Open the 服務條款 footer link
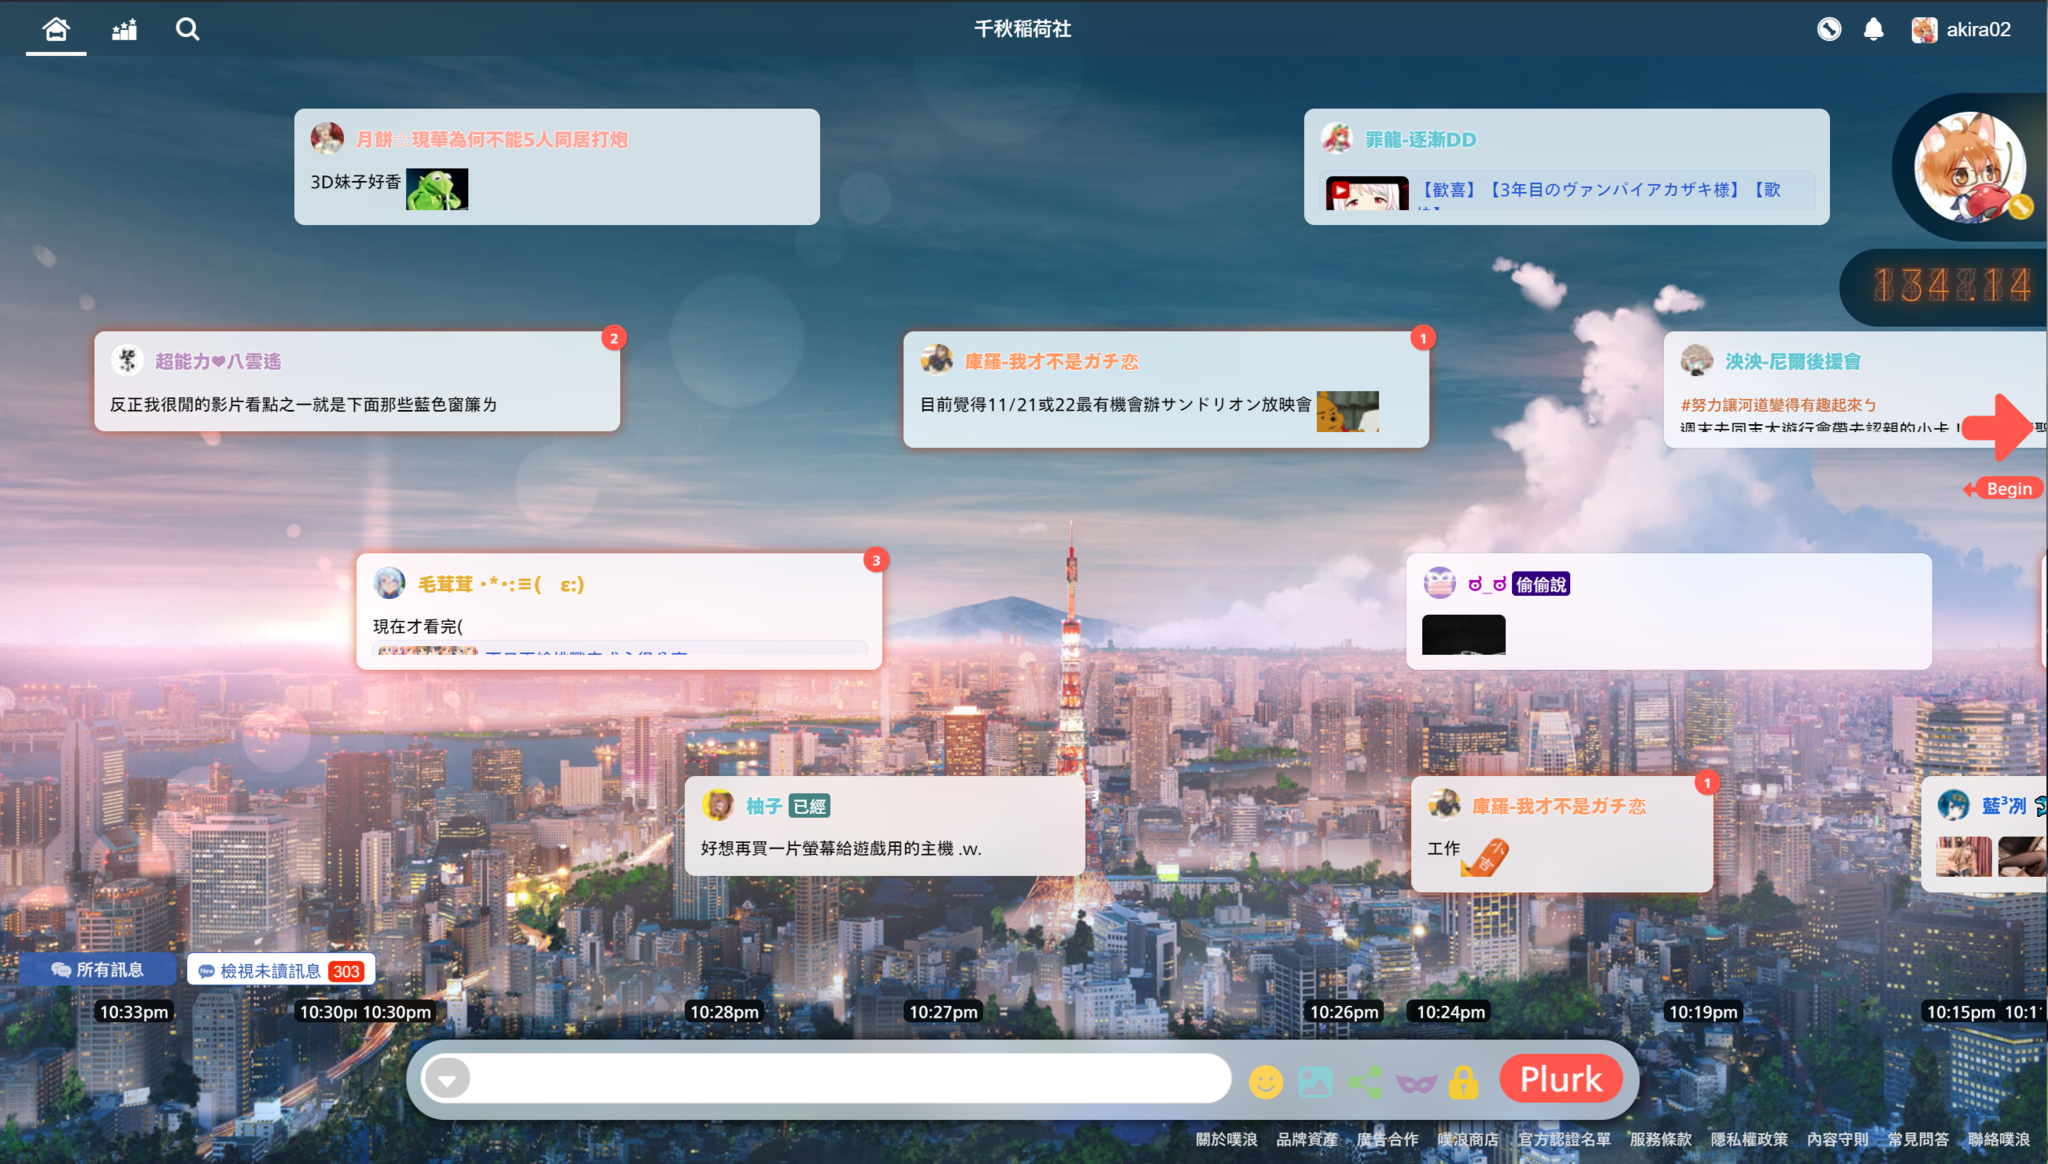The height and width of the screenshot is (1164, 2048). tap(1660, 1139)
